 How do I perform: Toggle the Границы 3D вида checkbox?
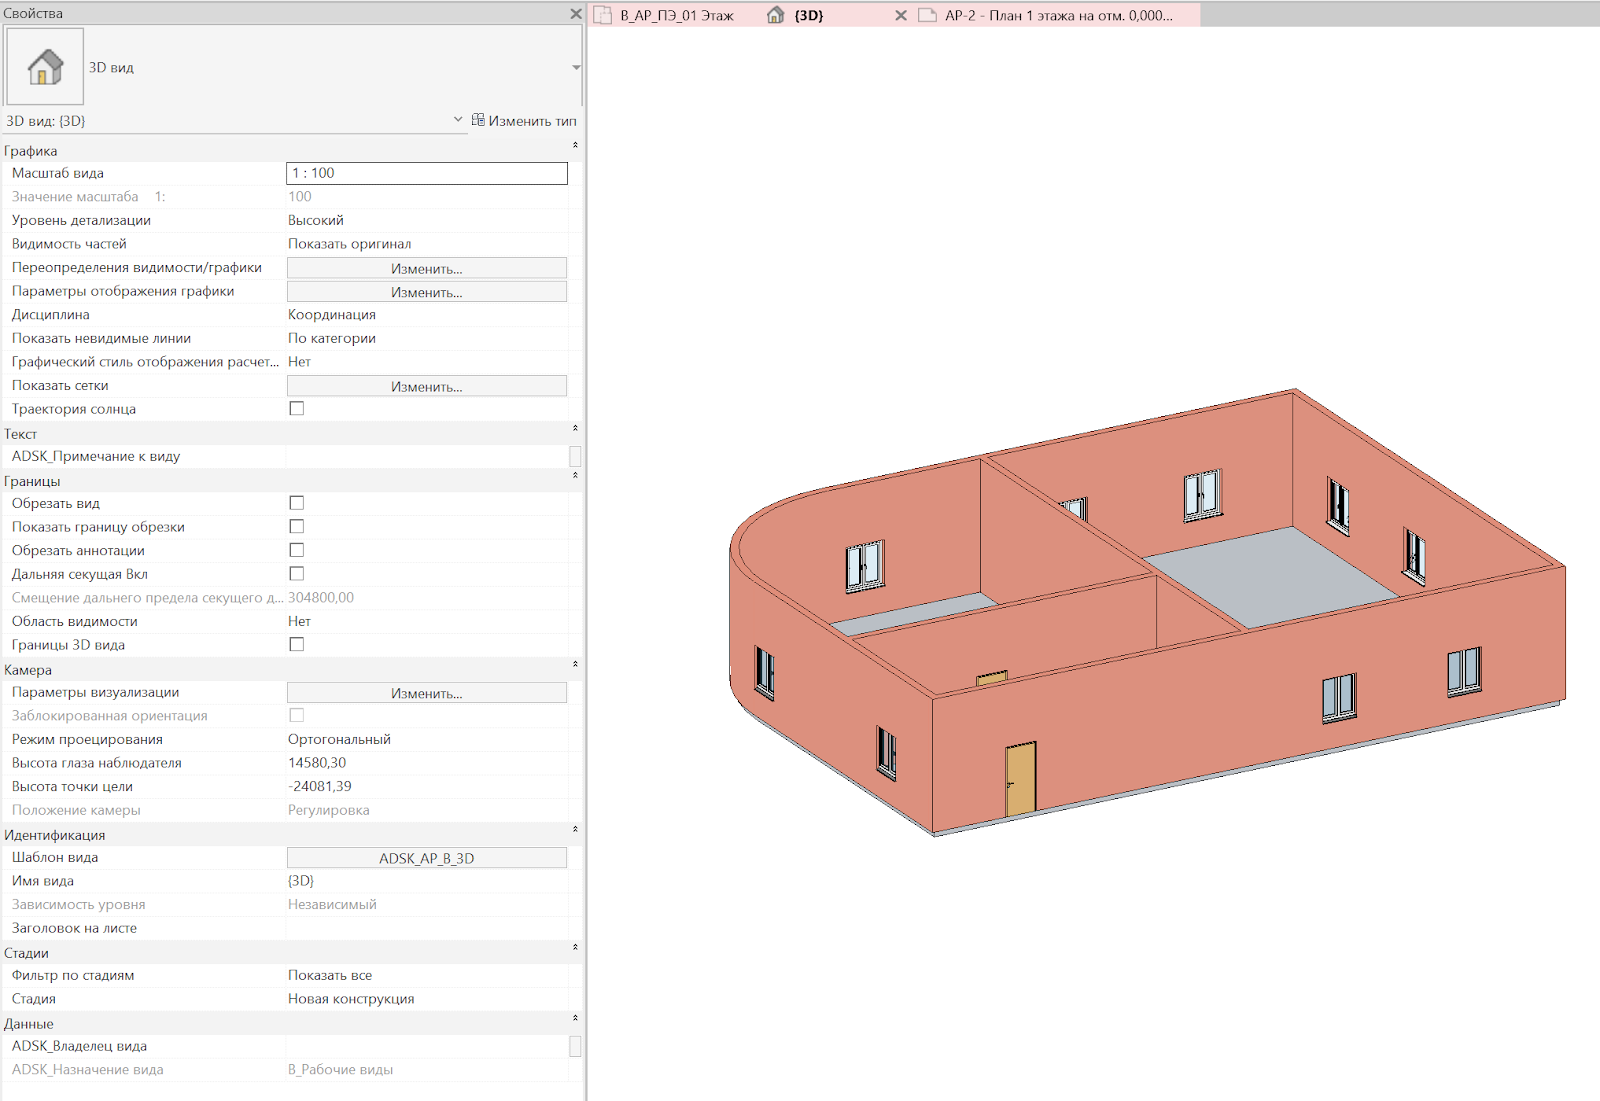click(297, 645)
